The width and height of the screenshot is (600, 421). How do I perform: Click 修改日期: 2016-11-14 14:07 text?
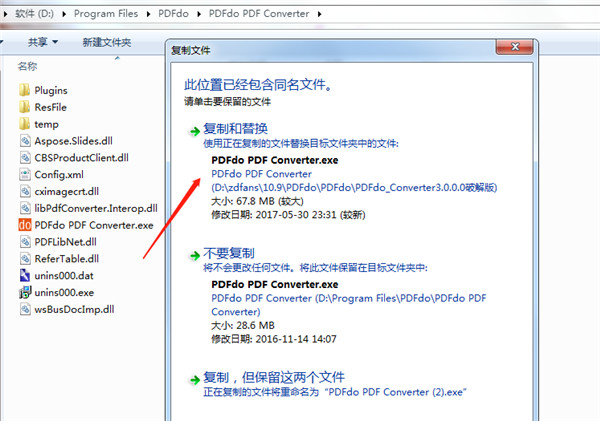coord(274,339)
